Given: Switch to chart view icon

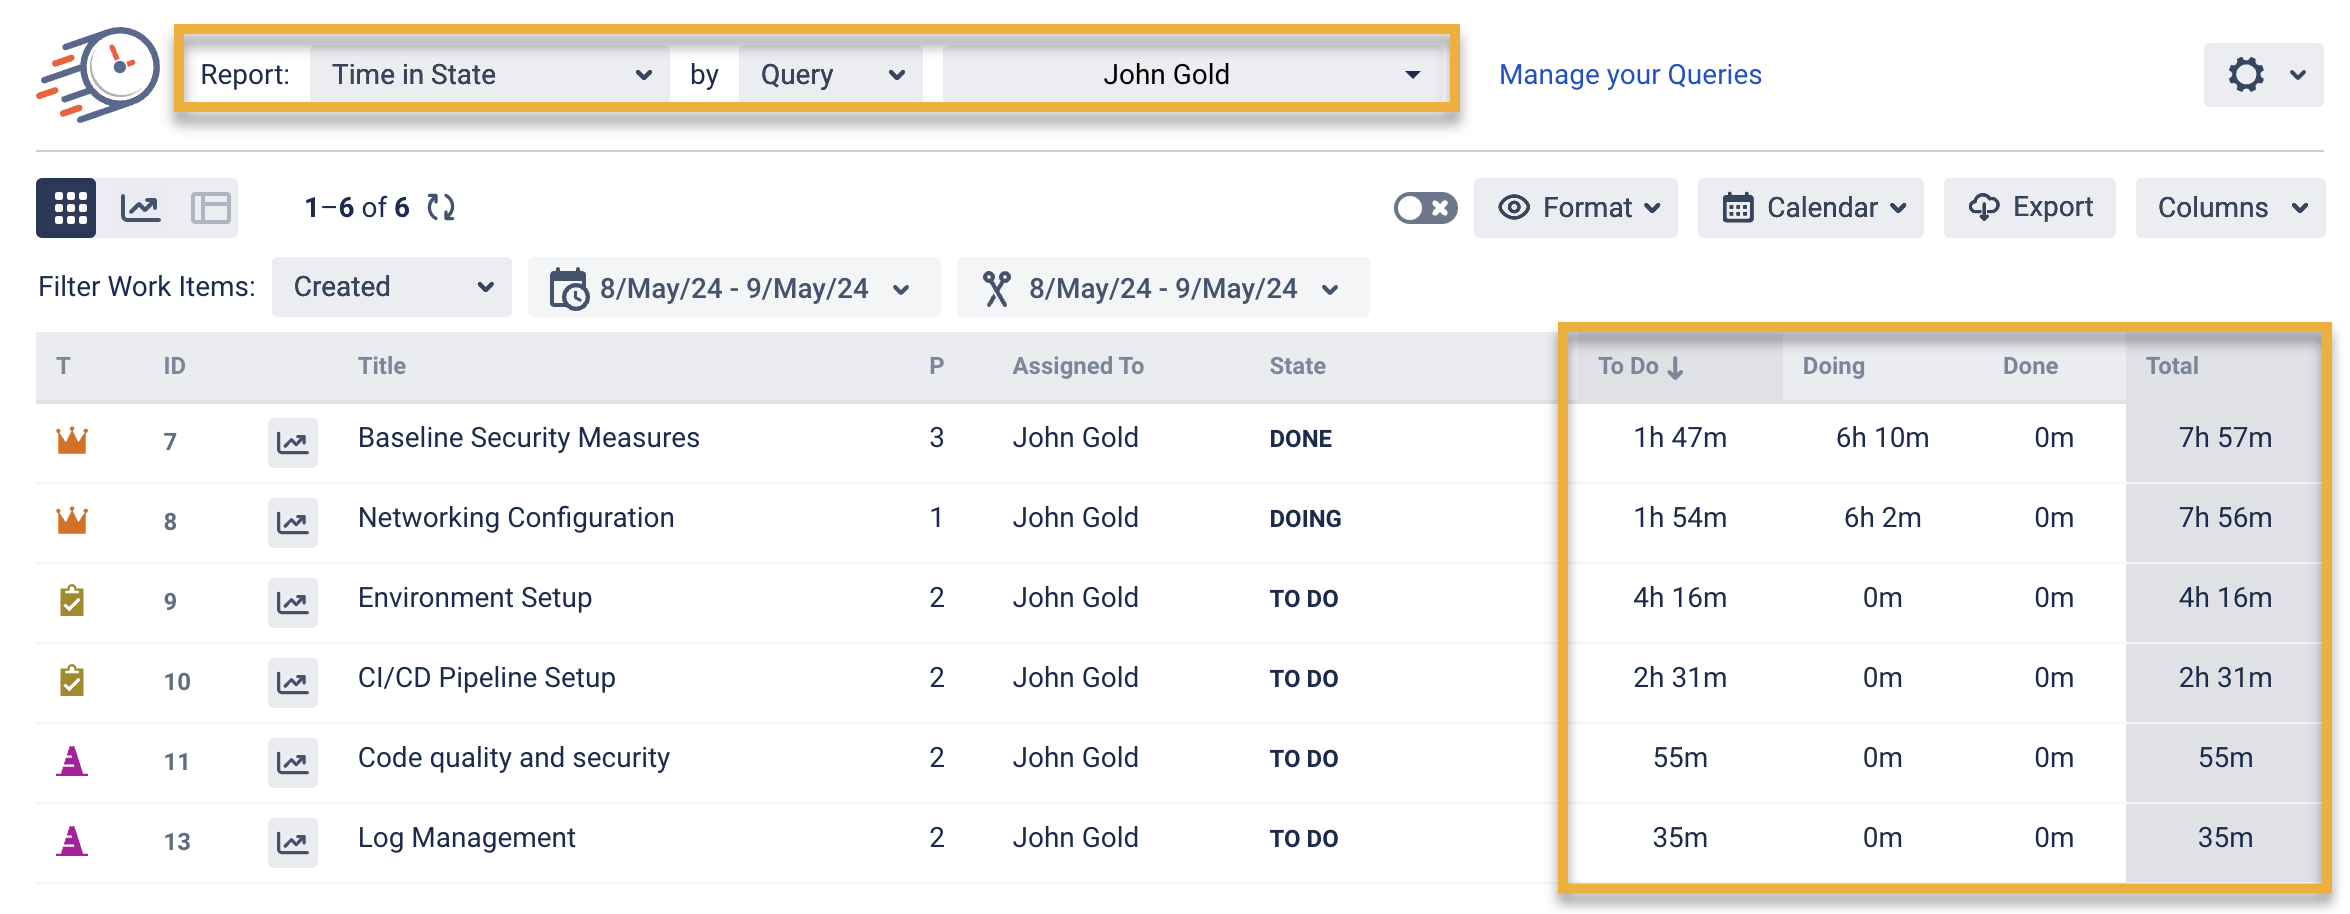Looking at the screenshot, I should 140,208.
